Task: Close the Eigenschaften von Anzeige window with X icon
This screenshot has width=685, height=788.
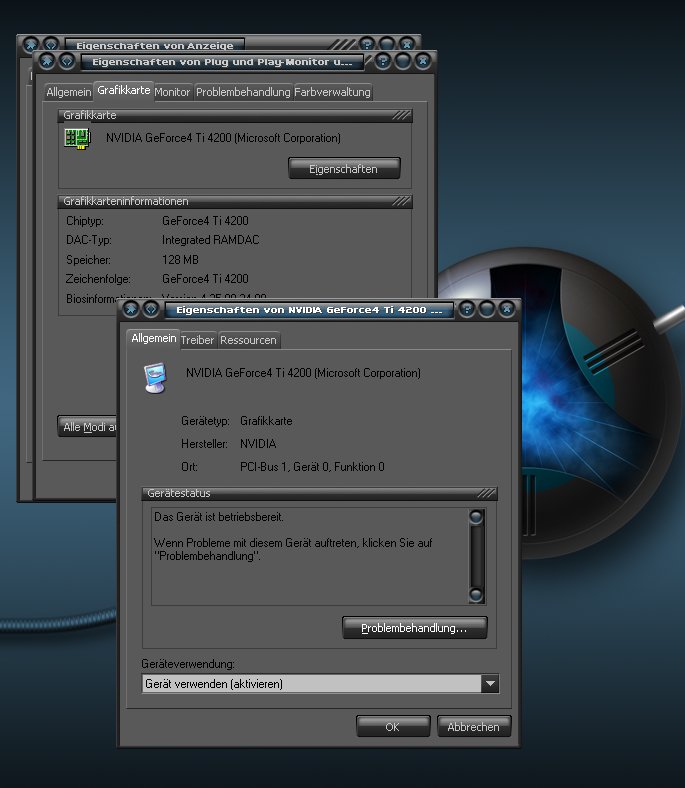Action: click(x=407, y=44)
